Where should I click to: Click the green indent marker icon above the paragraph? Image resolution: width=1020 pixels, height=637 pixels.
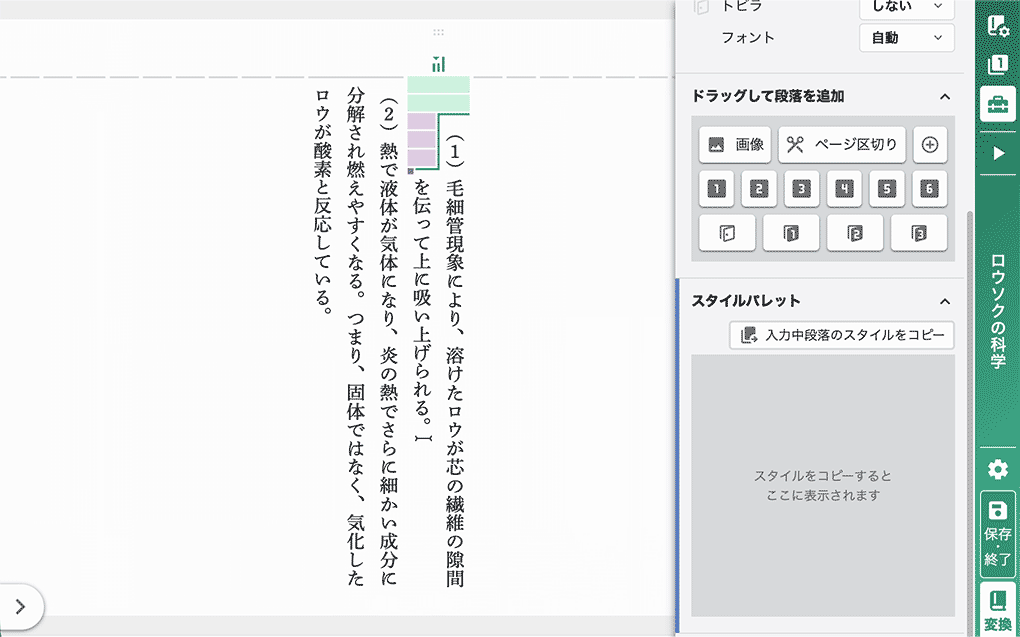[x=439, y=64]
